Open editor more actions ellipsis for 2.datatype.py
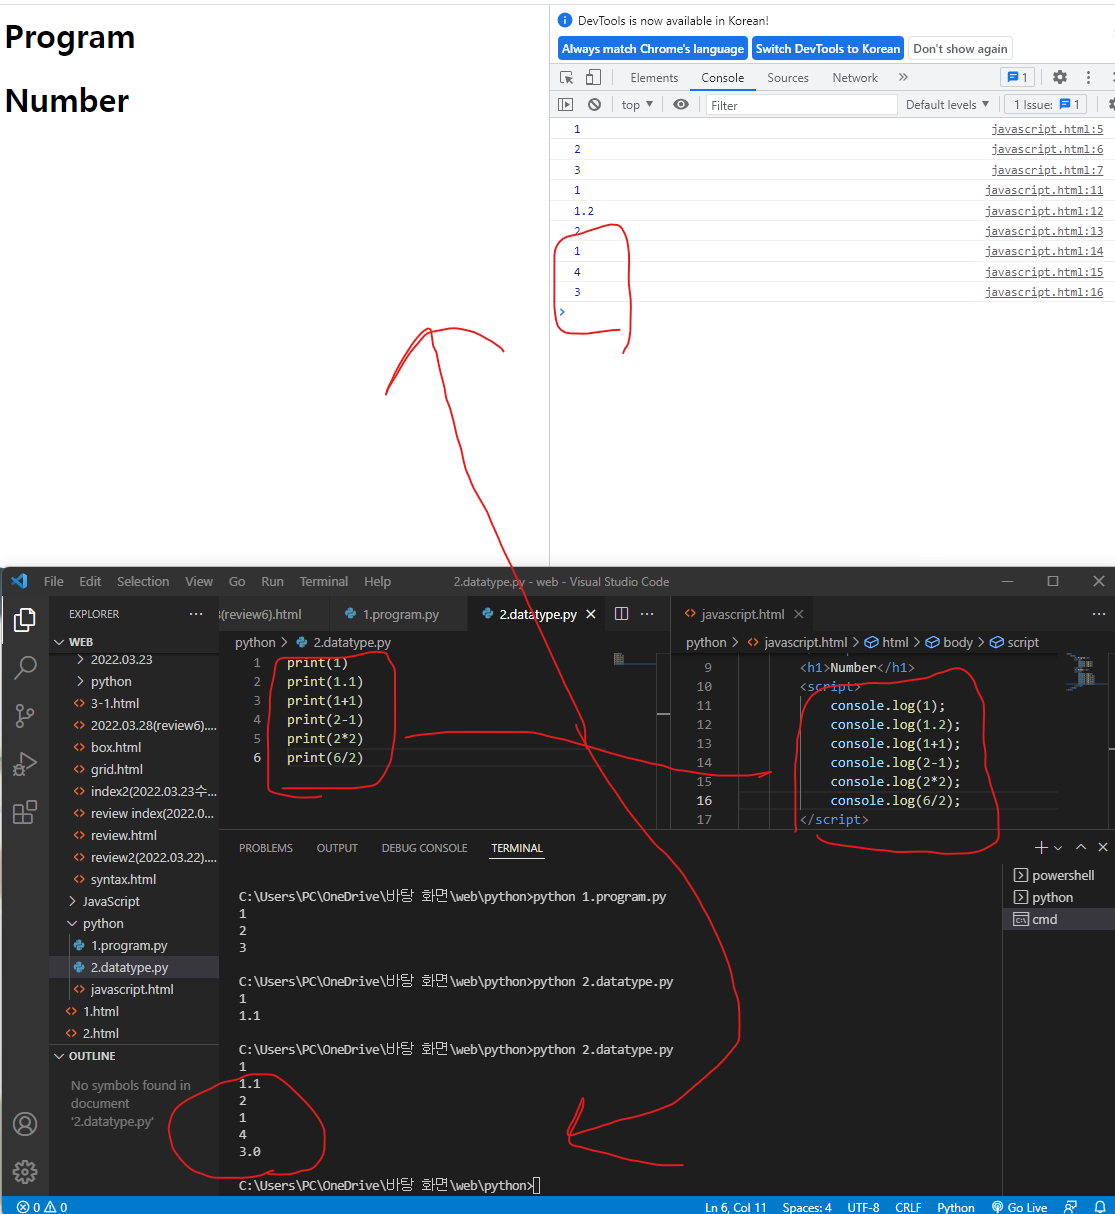1115x1214 pixels. tap(647, 614)
